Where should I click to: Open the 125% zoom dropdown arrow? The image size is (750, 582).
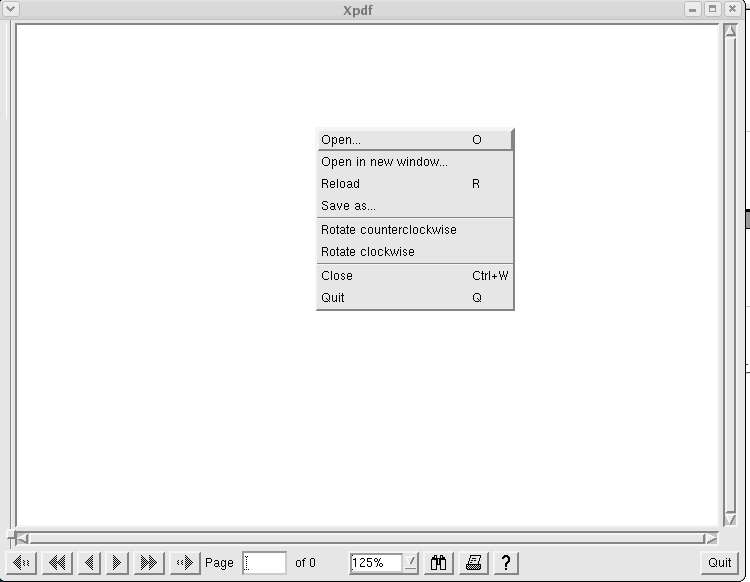click(410, 563)
